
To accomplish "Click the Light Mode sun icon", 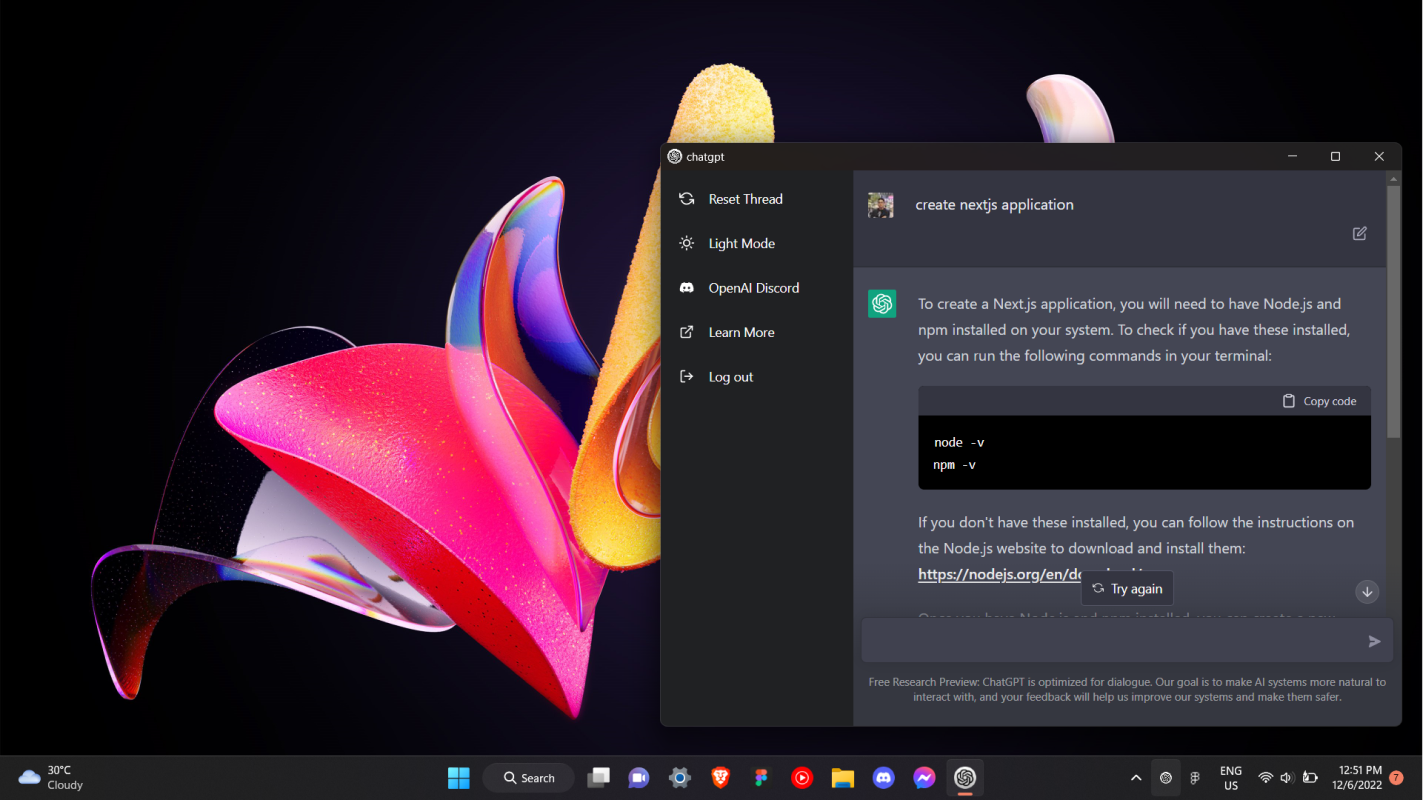I will (x=687, y=243).
